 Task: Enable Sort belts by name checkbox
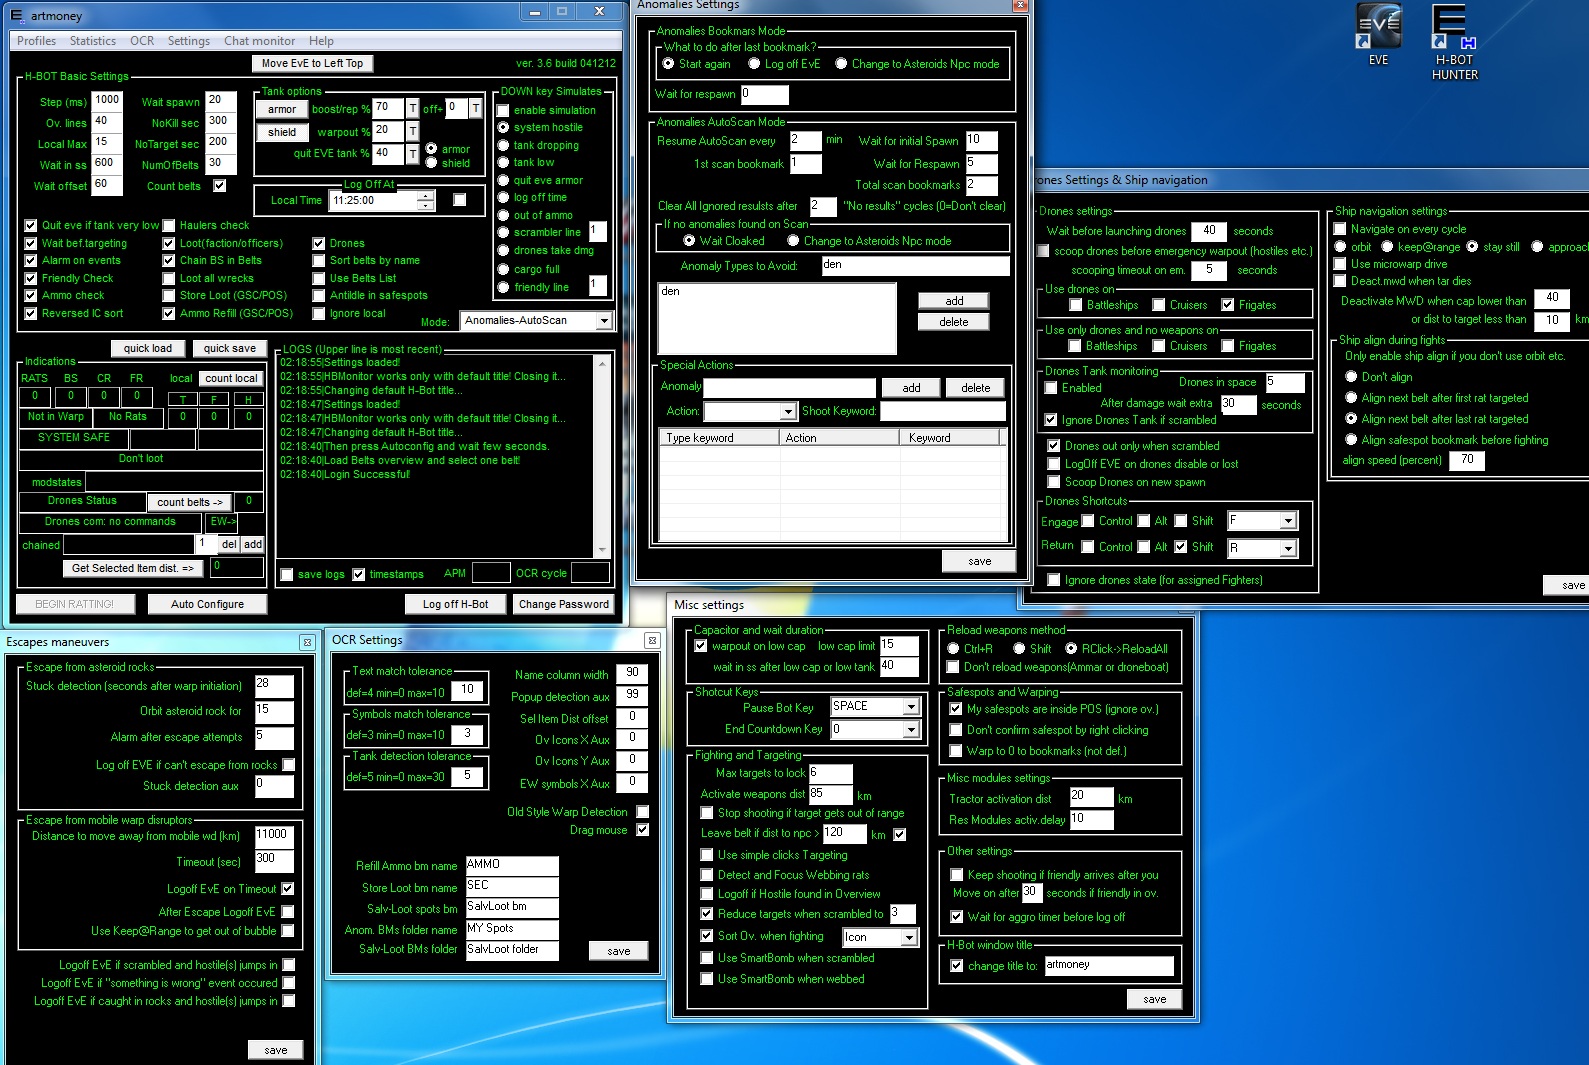pos(319,261)
